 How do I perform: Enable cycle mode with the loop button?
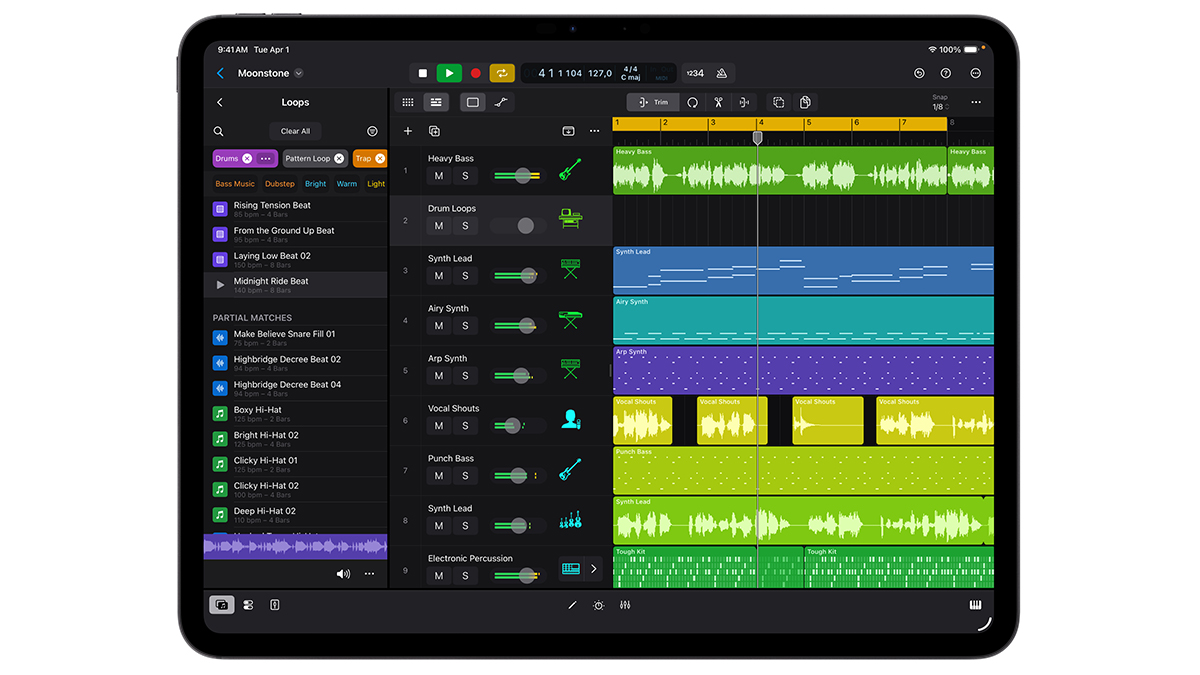click(501, 72)
